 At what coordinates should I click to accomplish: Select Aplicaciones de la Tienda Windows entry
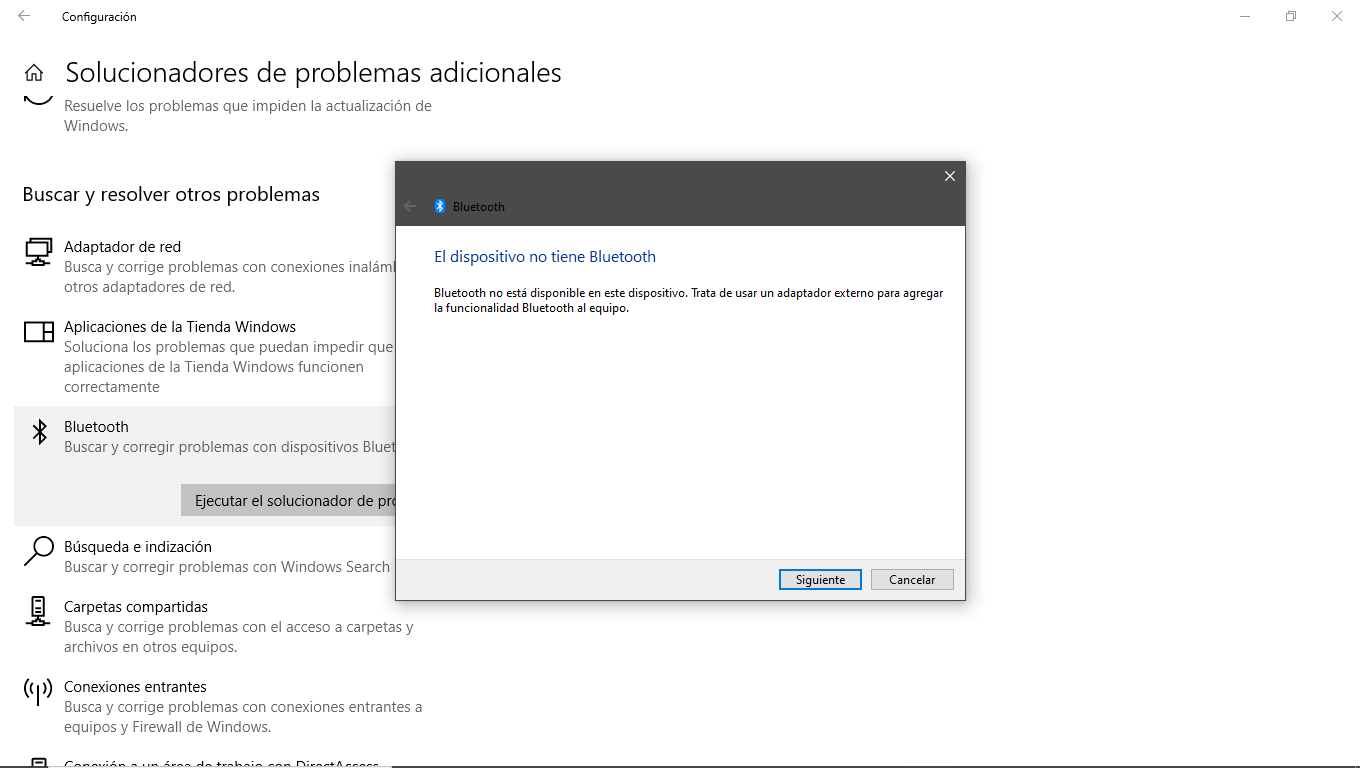point(205,356)
